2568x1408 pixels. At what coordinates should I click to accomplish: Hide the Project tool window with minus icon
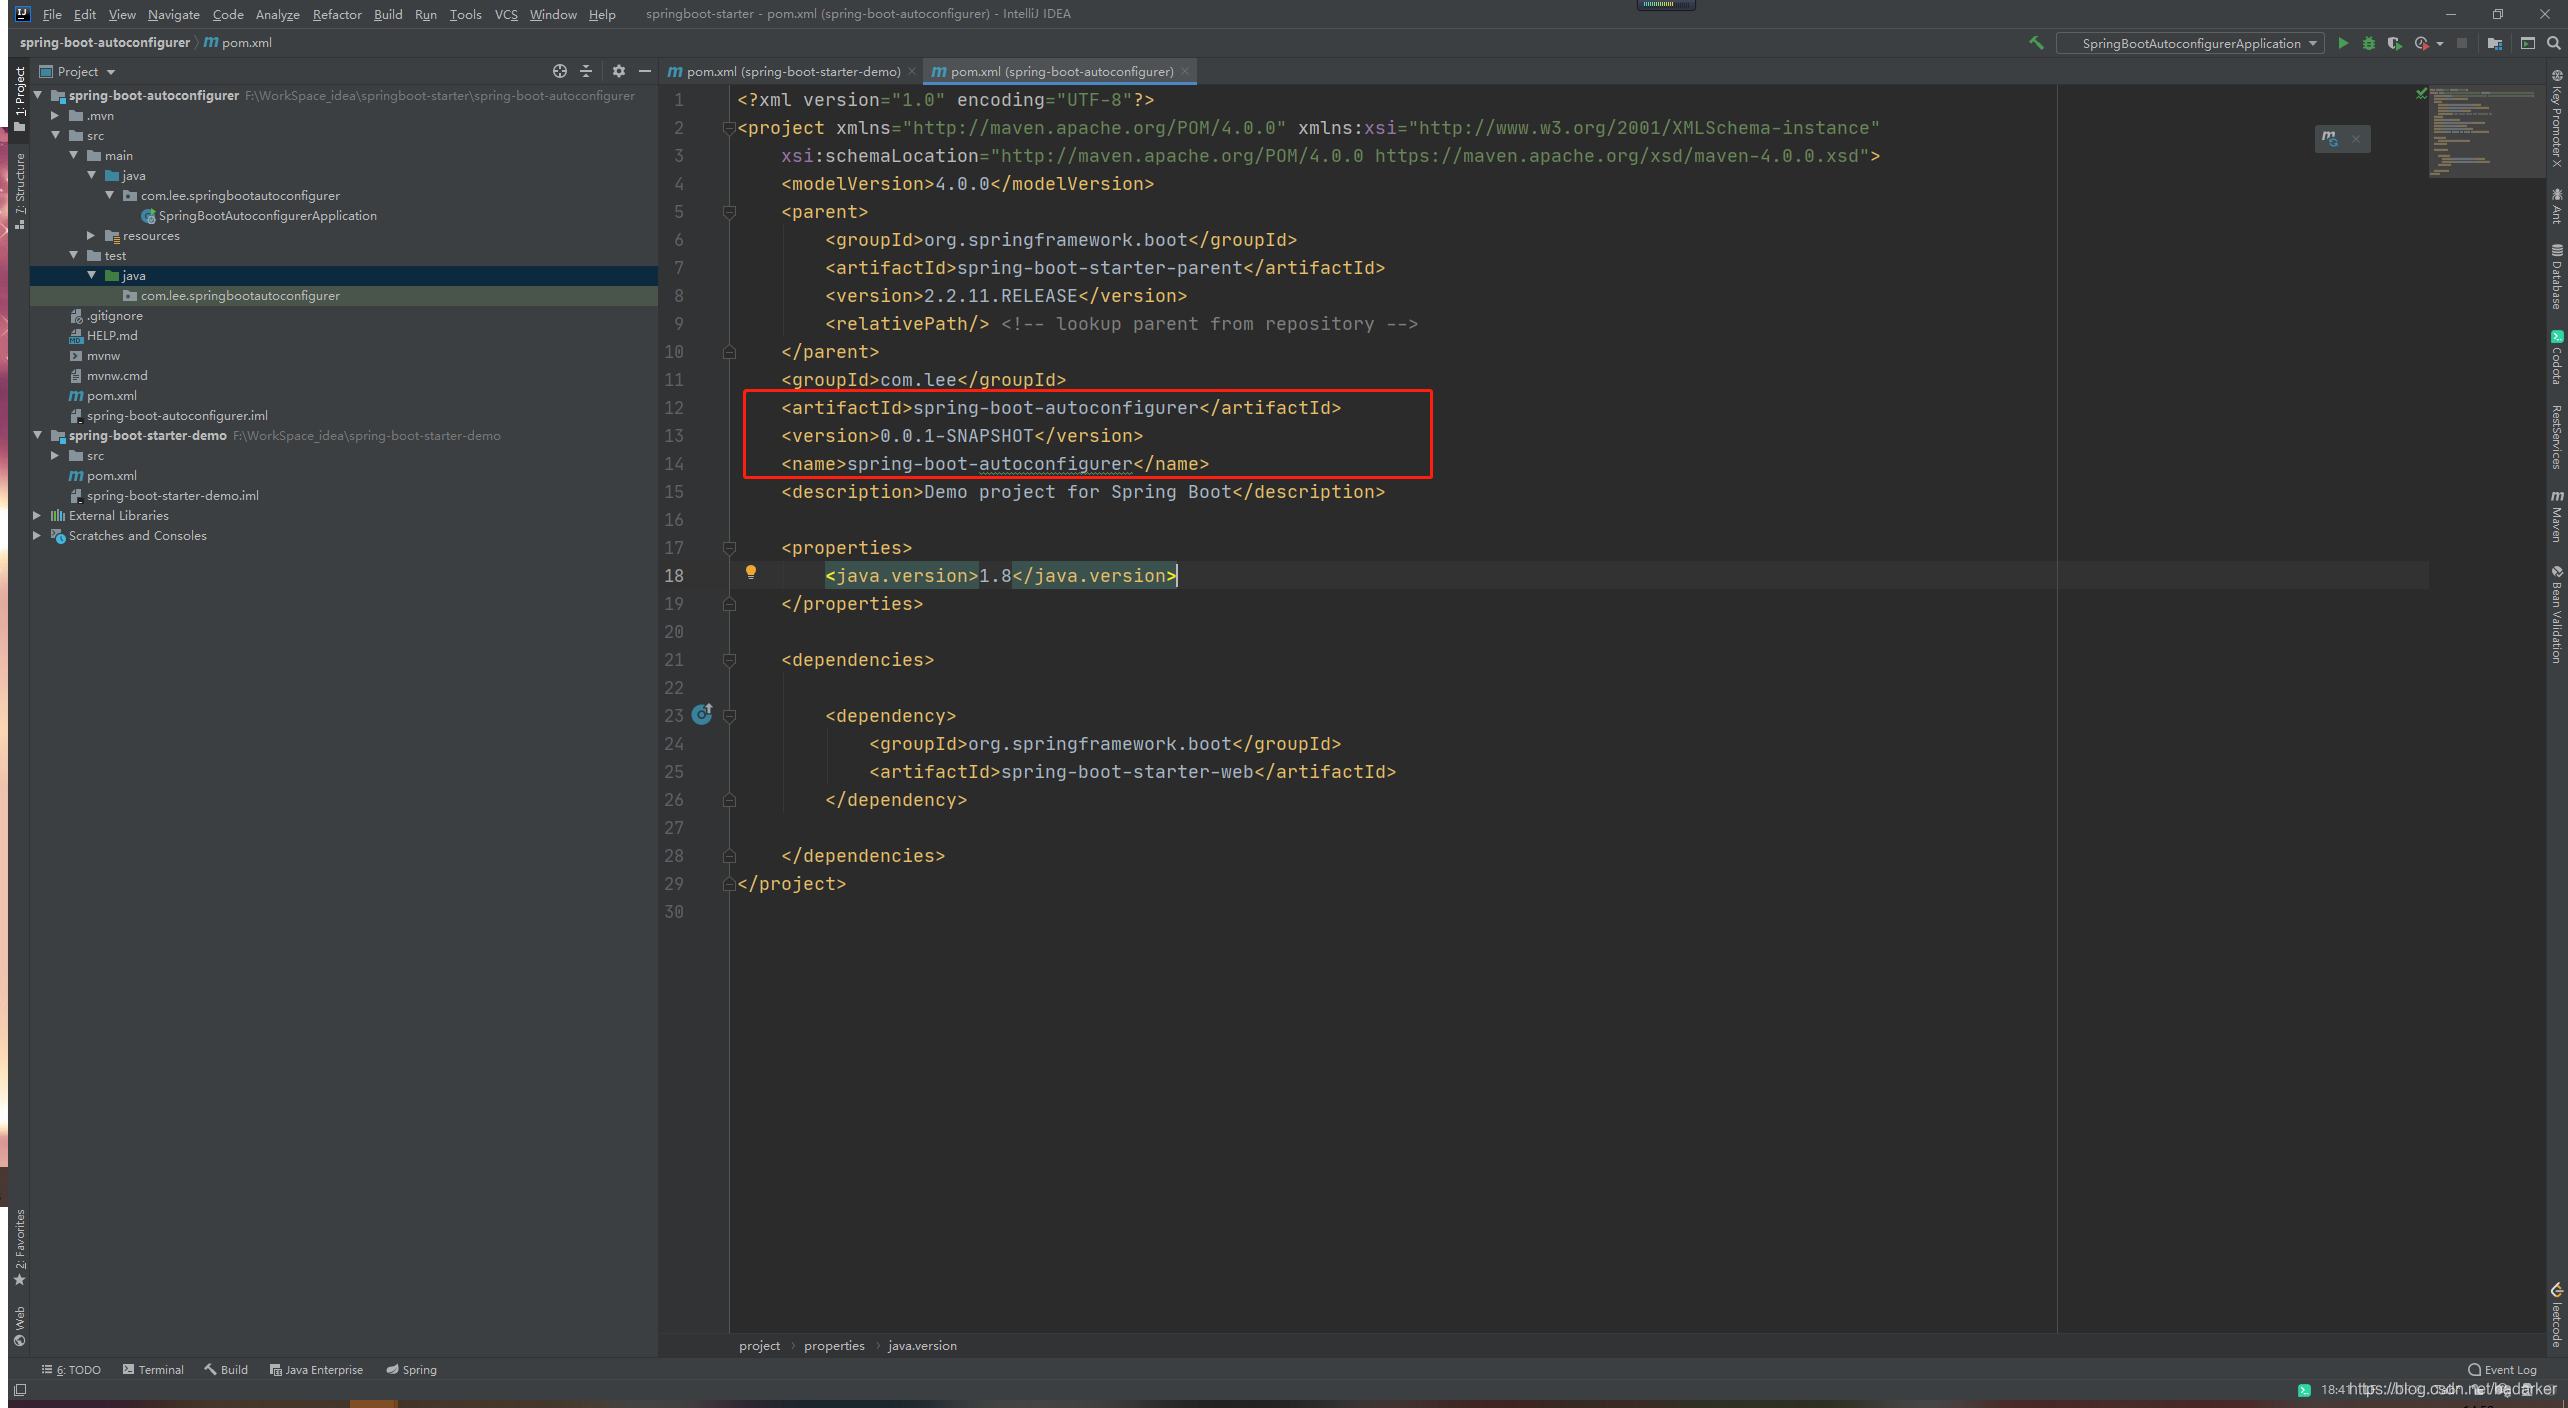(645, 71)
